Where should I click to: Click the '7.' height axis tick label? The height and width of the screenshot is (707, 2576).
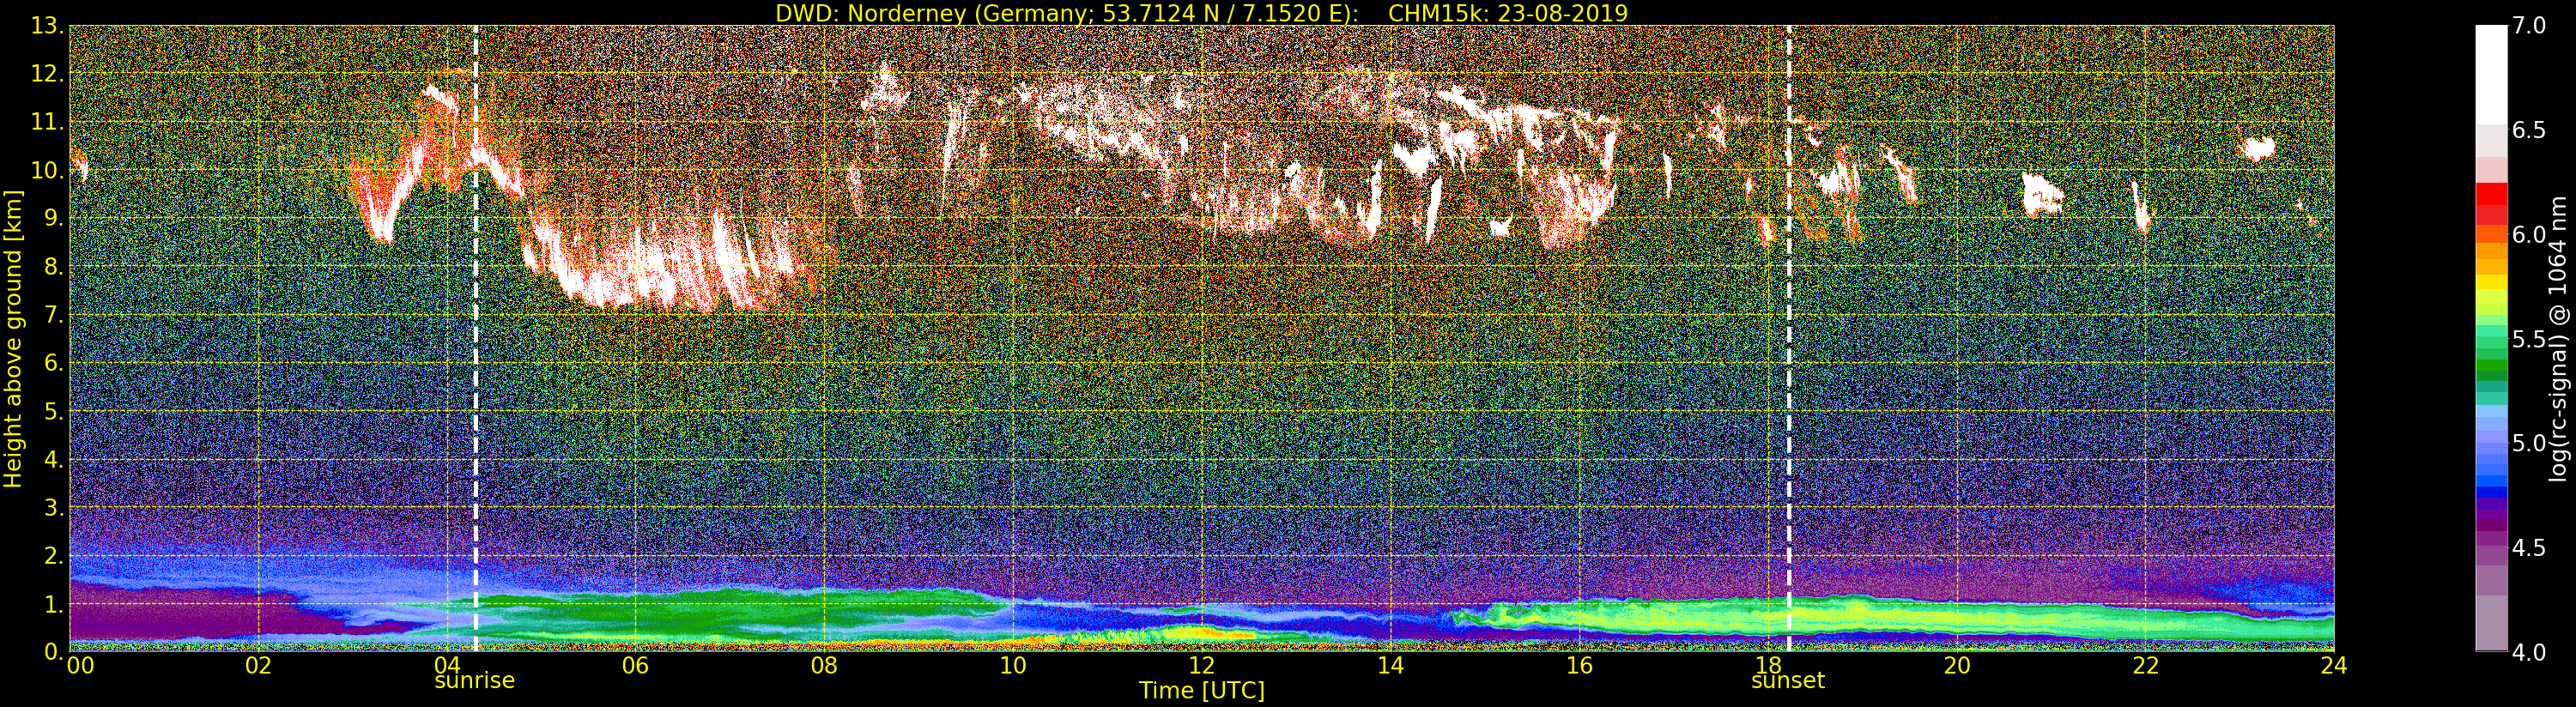click(53, 315)
